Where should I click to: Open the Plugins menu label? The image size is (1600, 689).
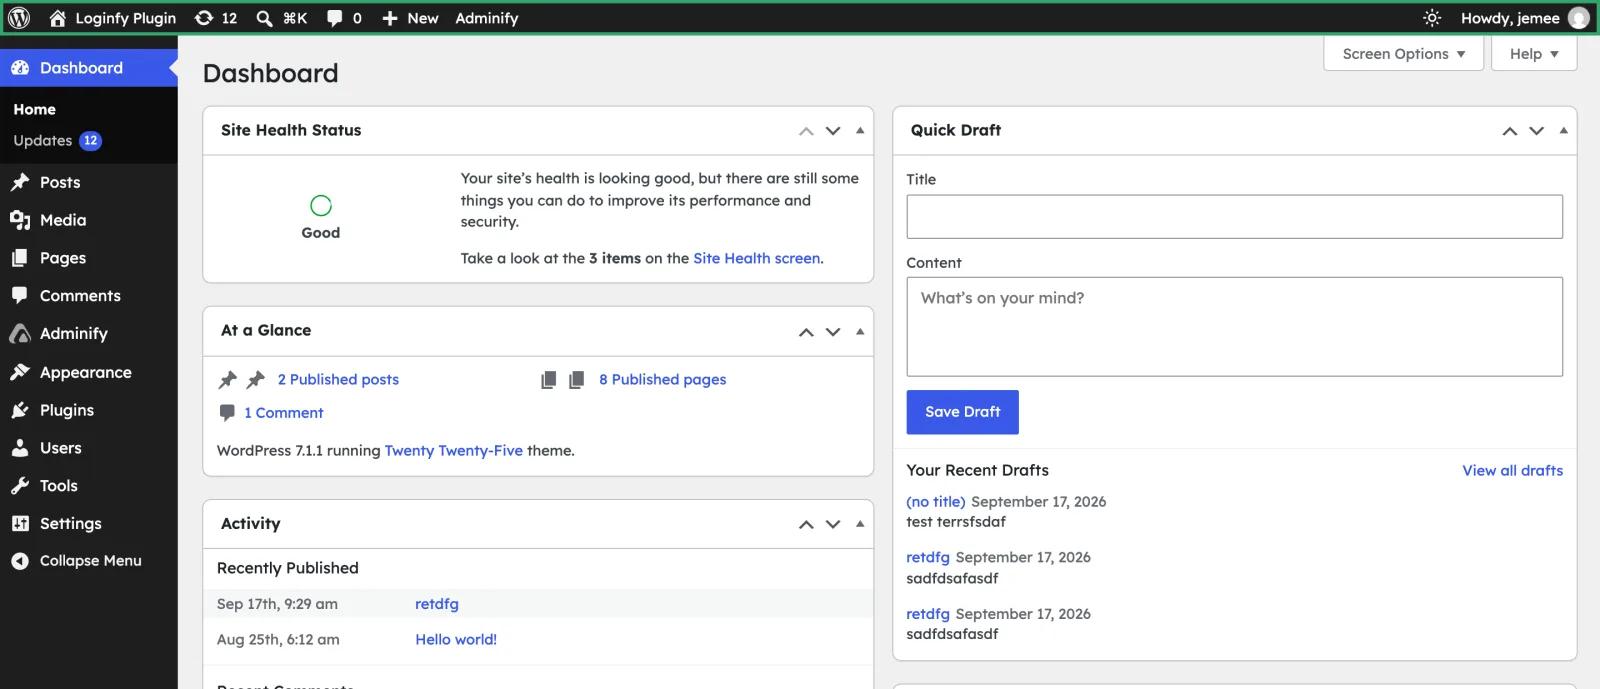pos(67,410)
